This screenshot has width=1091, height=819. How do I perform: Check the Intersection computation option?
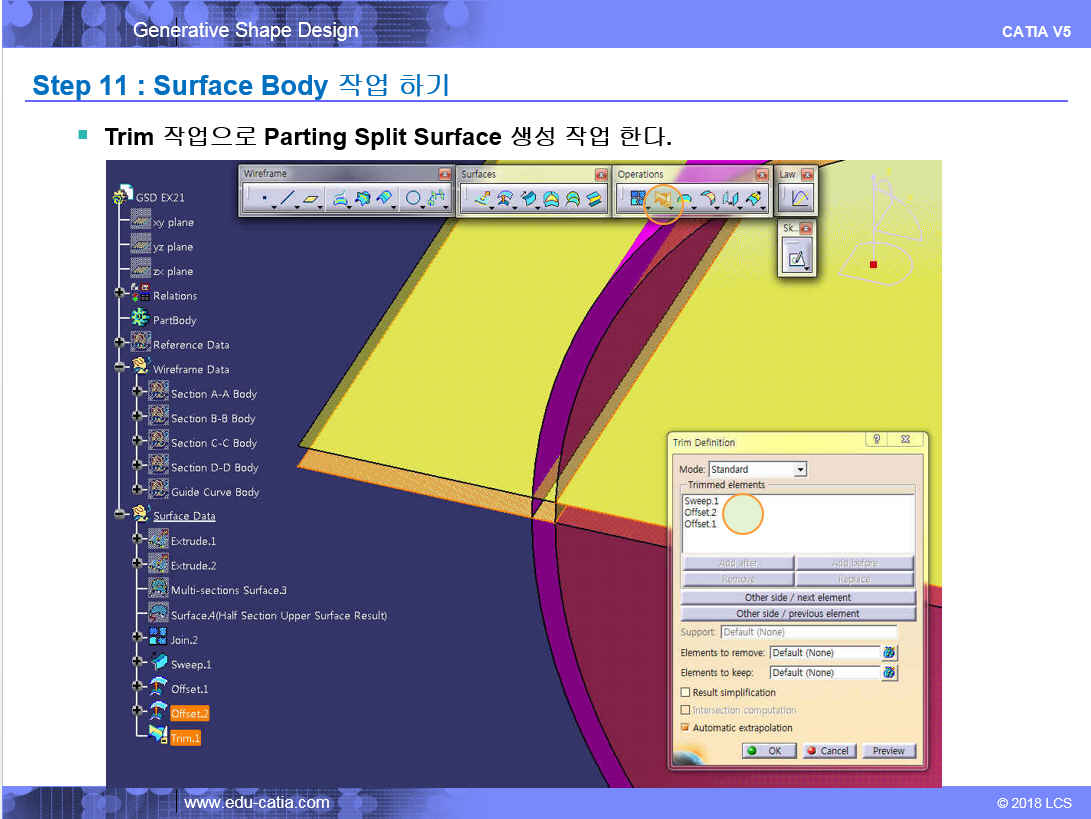tap(685, 710)
